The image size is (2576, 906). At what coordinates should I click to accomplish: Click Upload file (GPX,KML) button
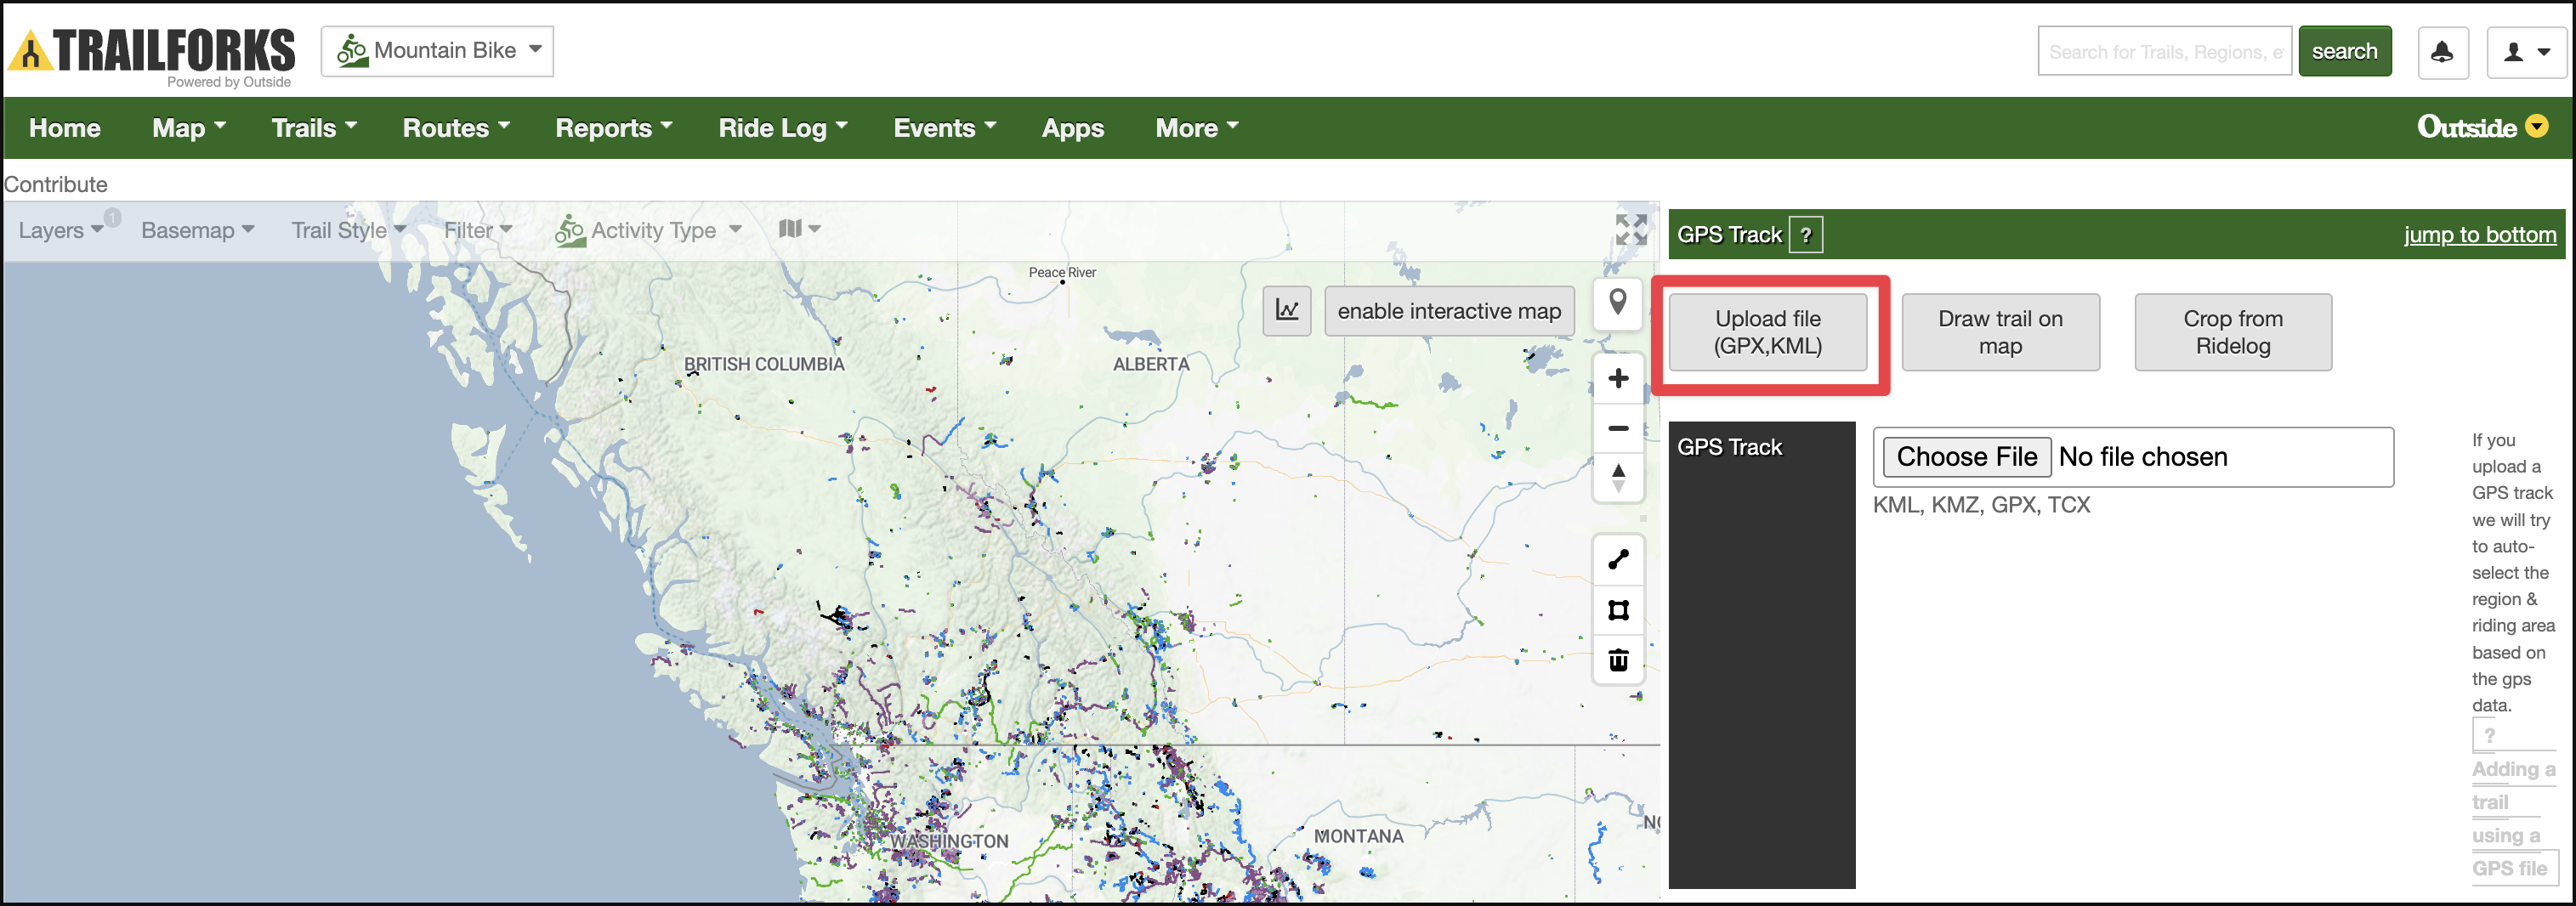(1767, 332)
